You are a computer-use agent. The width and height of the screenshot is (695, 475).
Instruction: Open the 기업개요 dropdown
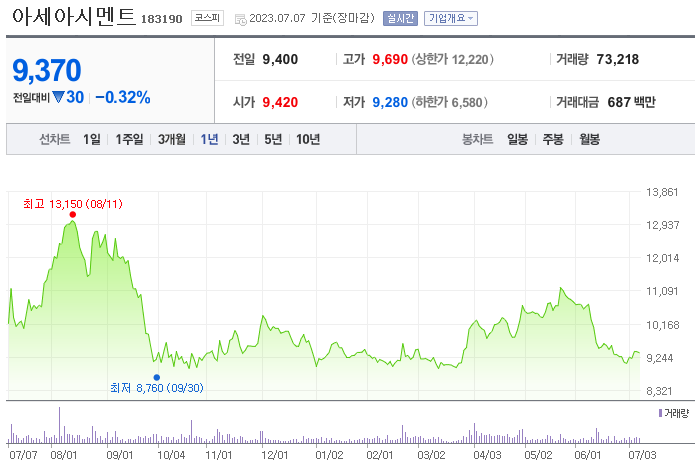click(451, 18)
